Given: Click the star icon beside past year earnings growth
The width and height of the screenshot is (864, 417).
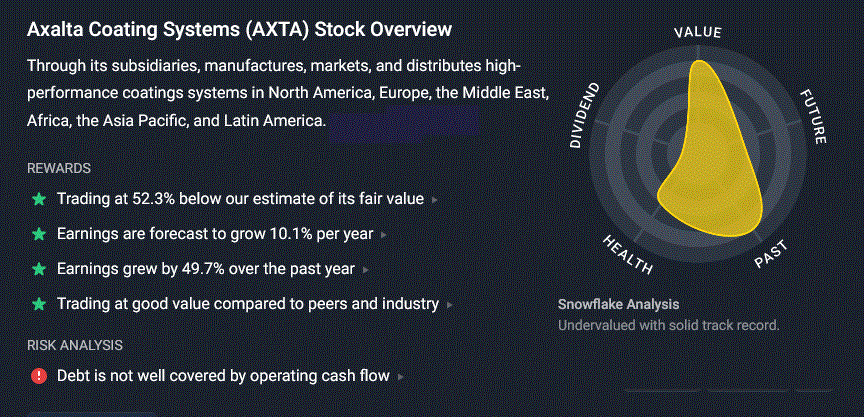Looking at the screenshot, I should tap(39, 269).
